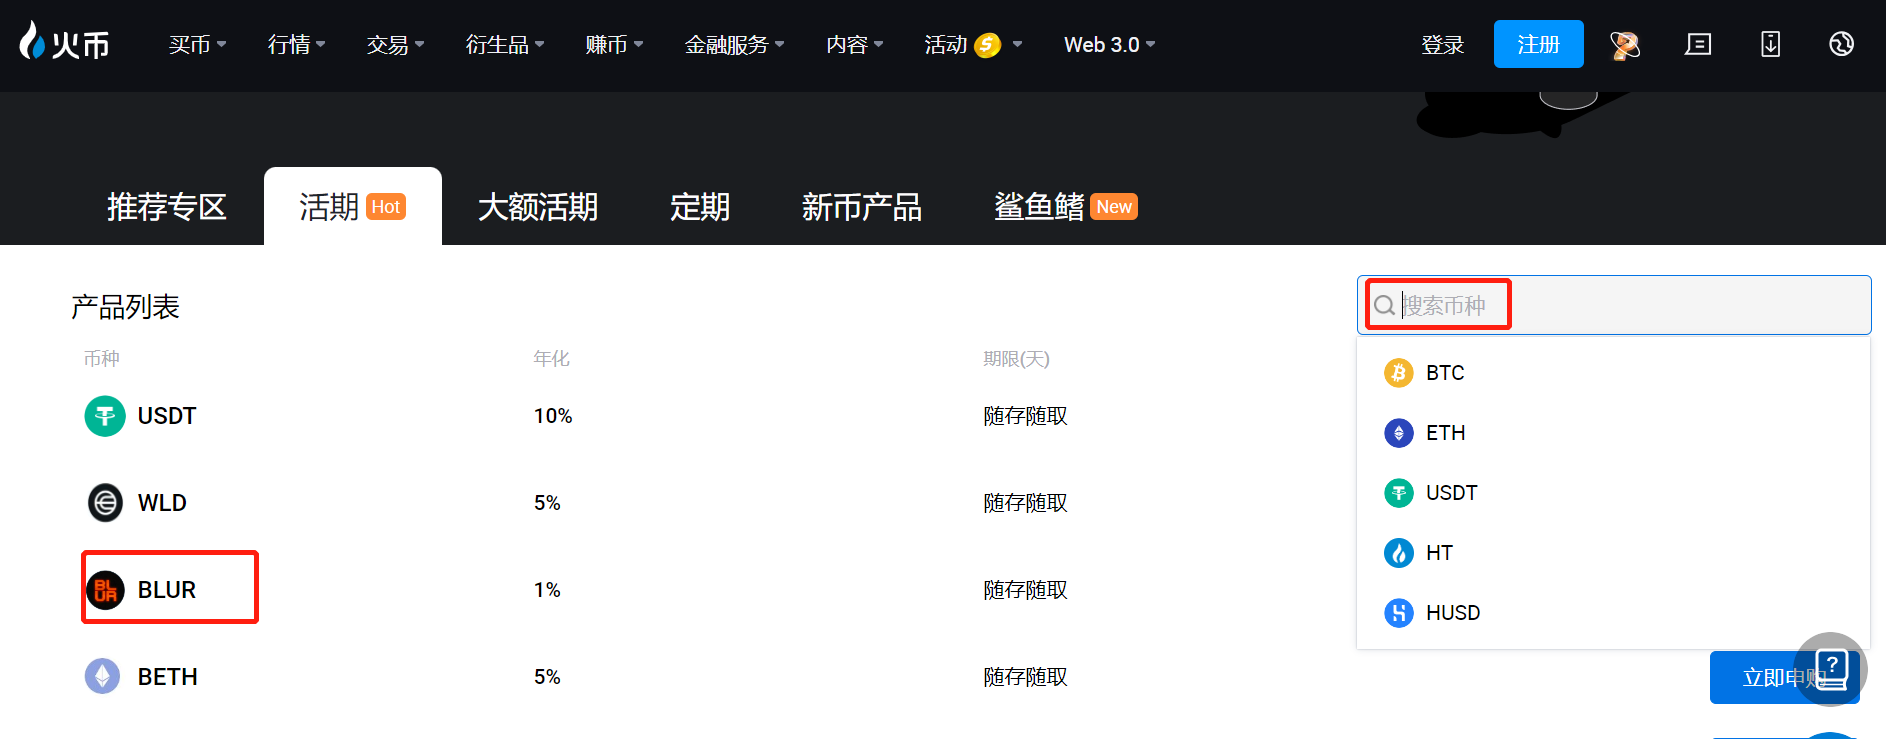
Task: Open the 定期 tab
Action: 700,207
